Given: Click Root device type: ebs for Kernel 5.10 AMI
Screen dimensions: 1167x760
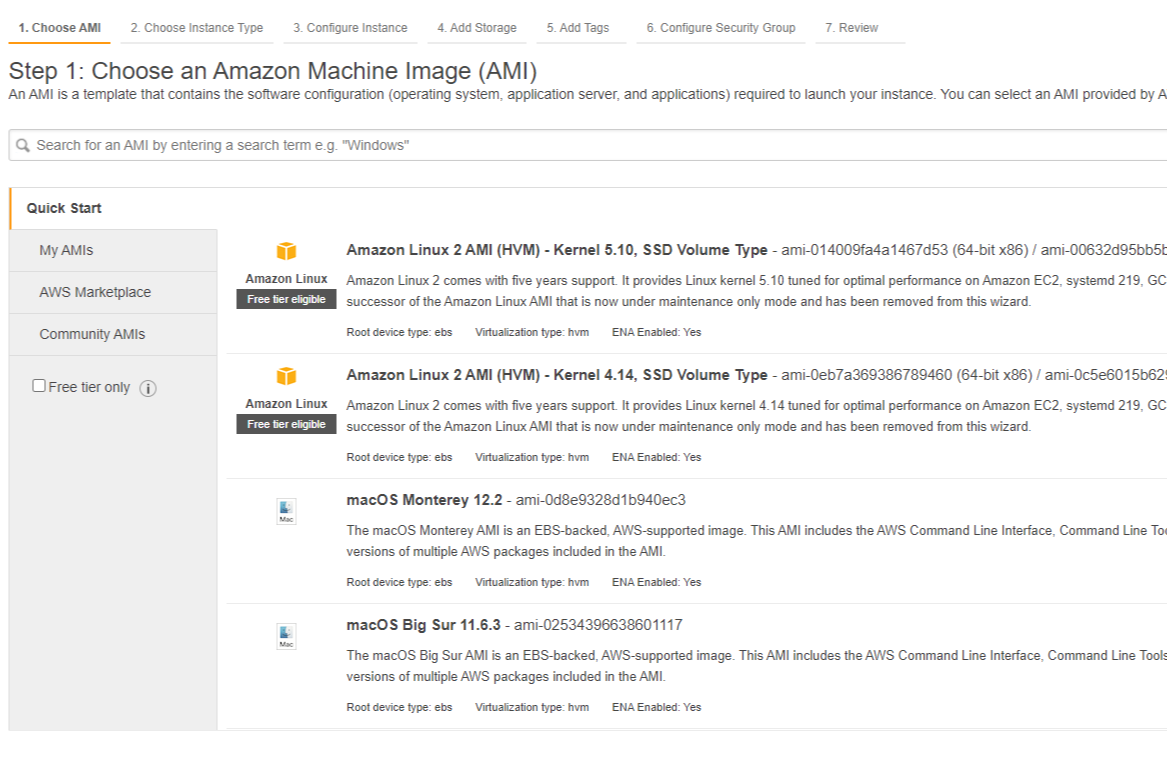Looking at the screenshot, I should pyautogui.click(x=399, y=332).
